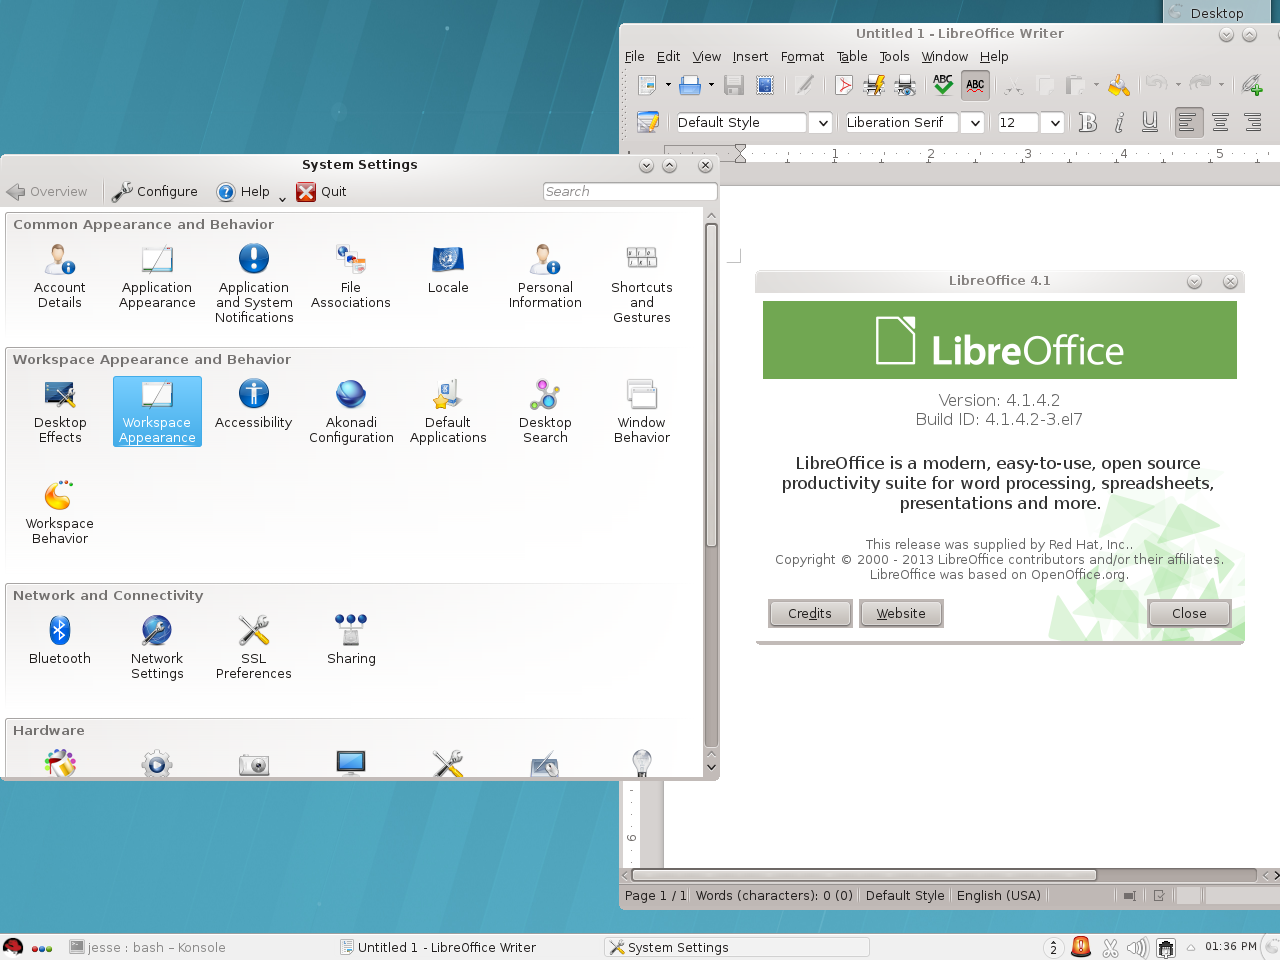Click the System Settings Search field
Screen dimensions: 1280x960
tap(630, 192)
